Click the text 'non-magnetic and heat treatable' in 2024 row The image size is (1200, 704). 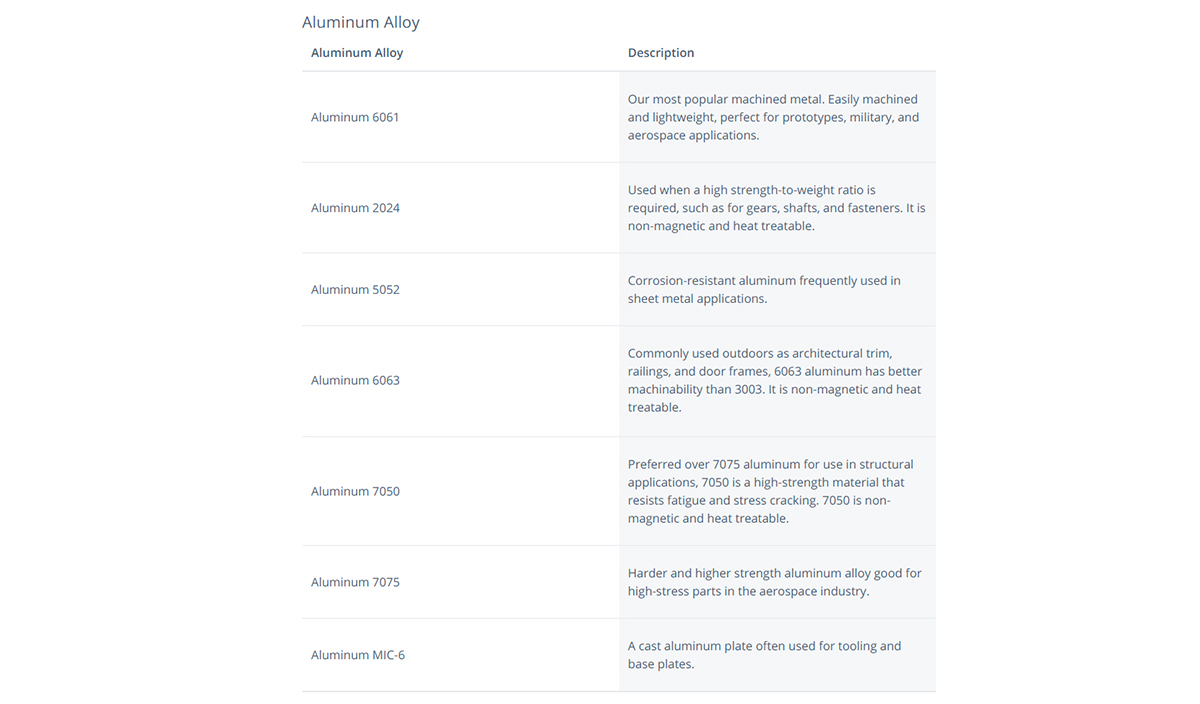(720, 227)
